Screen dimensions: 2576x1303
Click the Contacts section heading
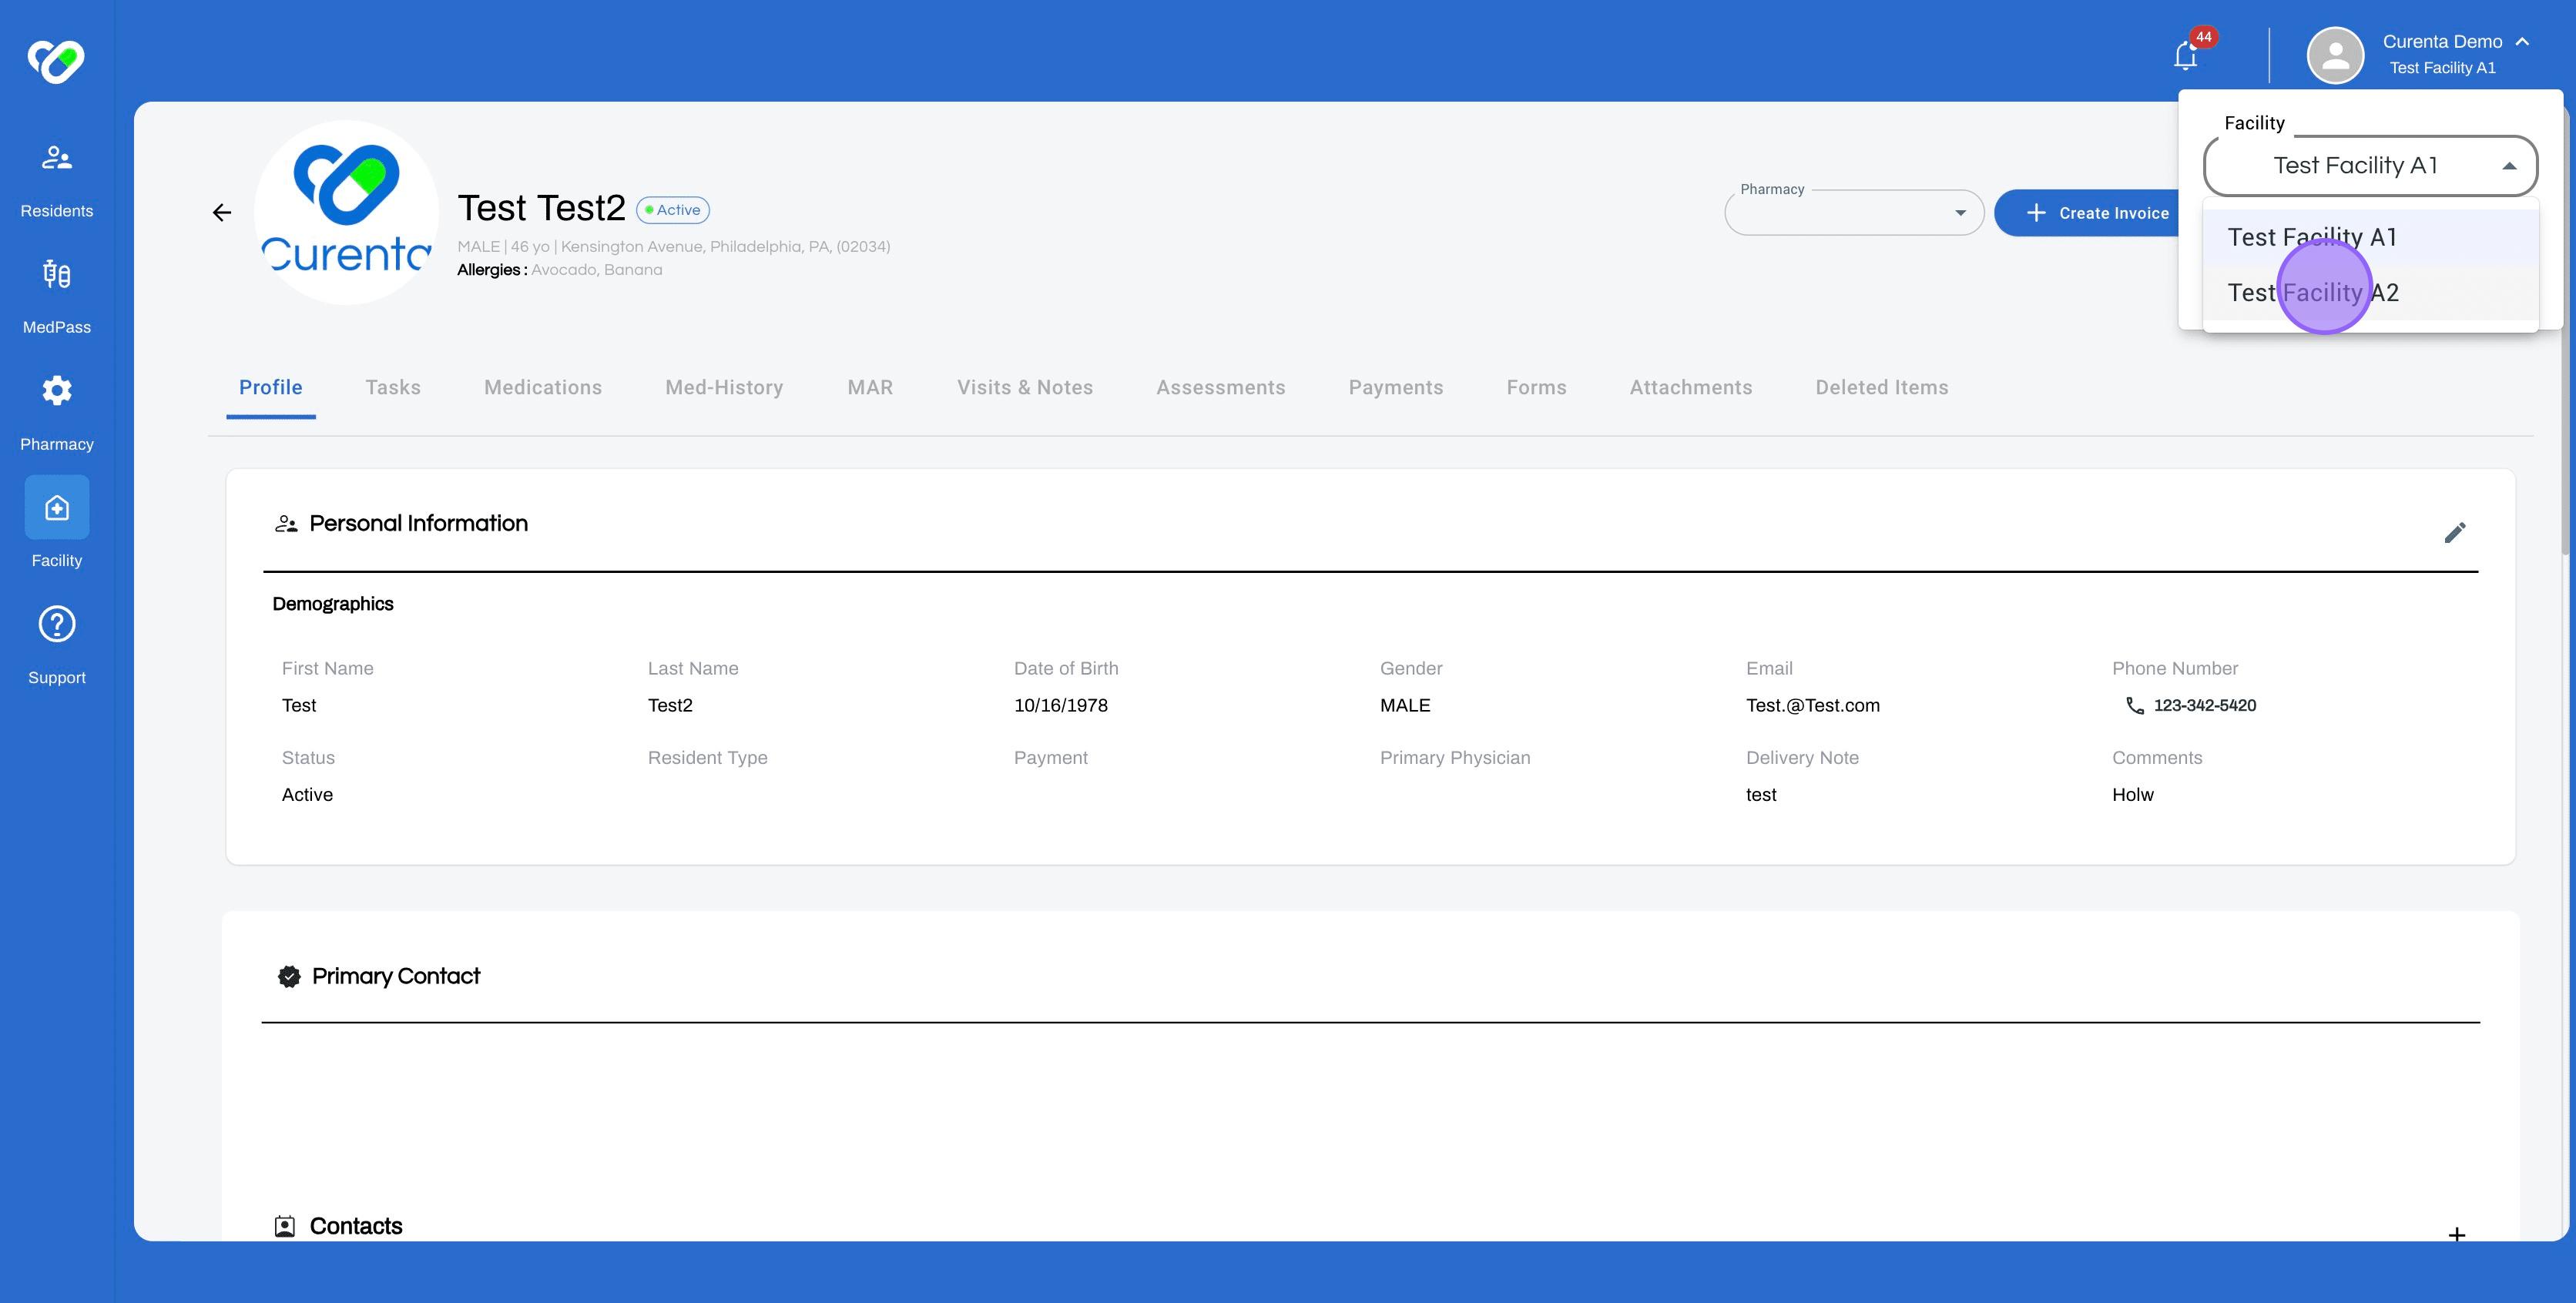coord(356,1226)
